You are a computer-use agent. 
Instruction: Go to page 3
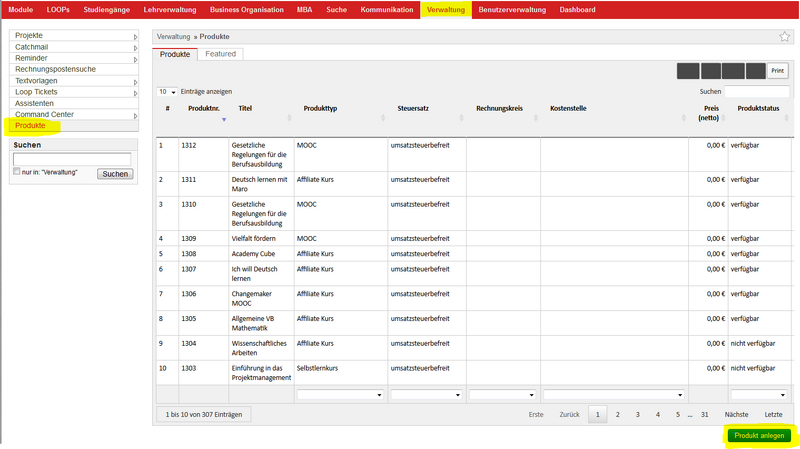pyautogui.click(x=637, y=415)
